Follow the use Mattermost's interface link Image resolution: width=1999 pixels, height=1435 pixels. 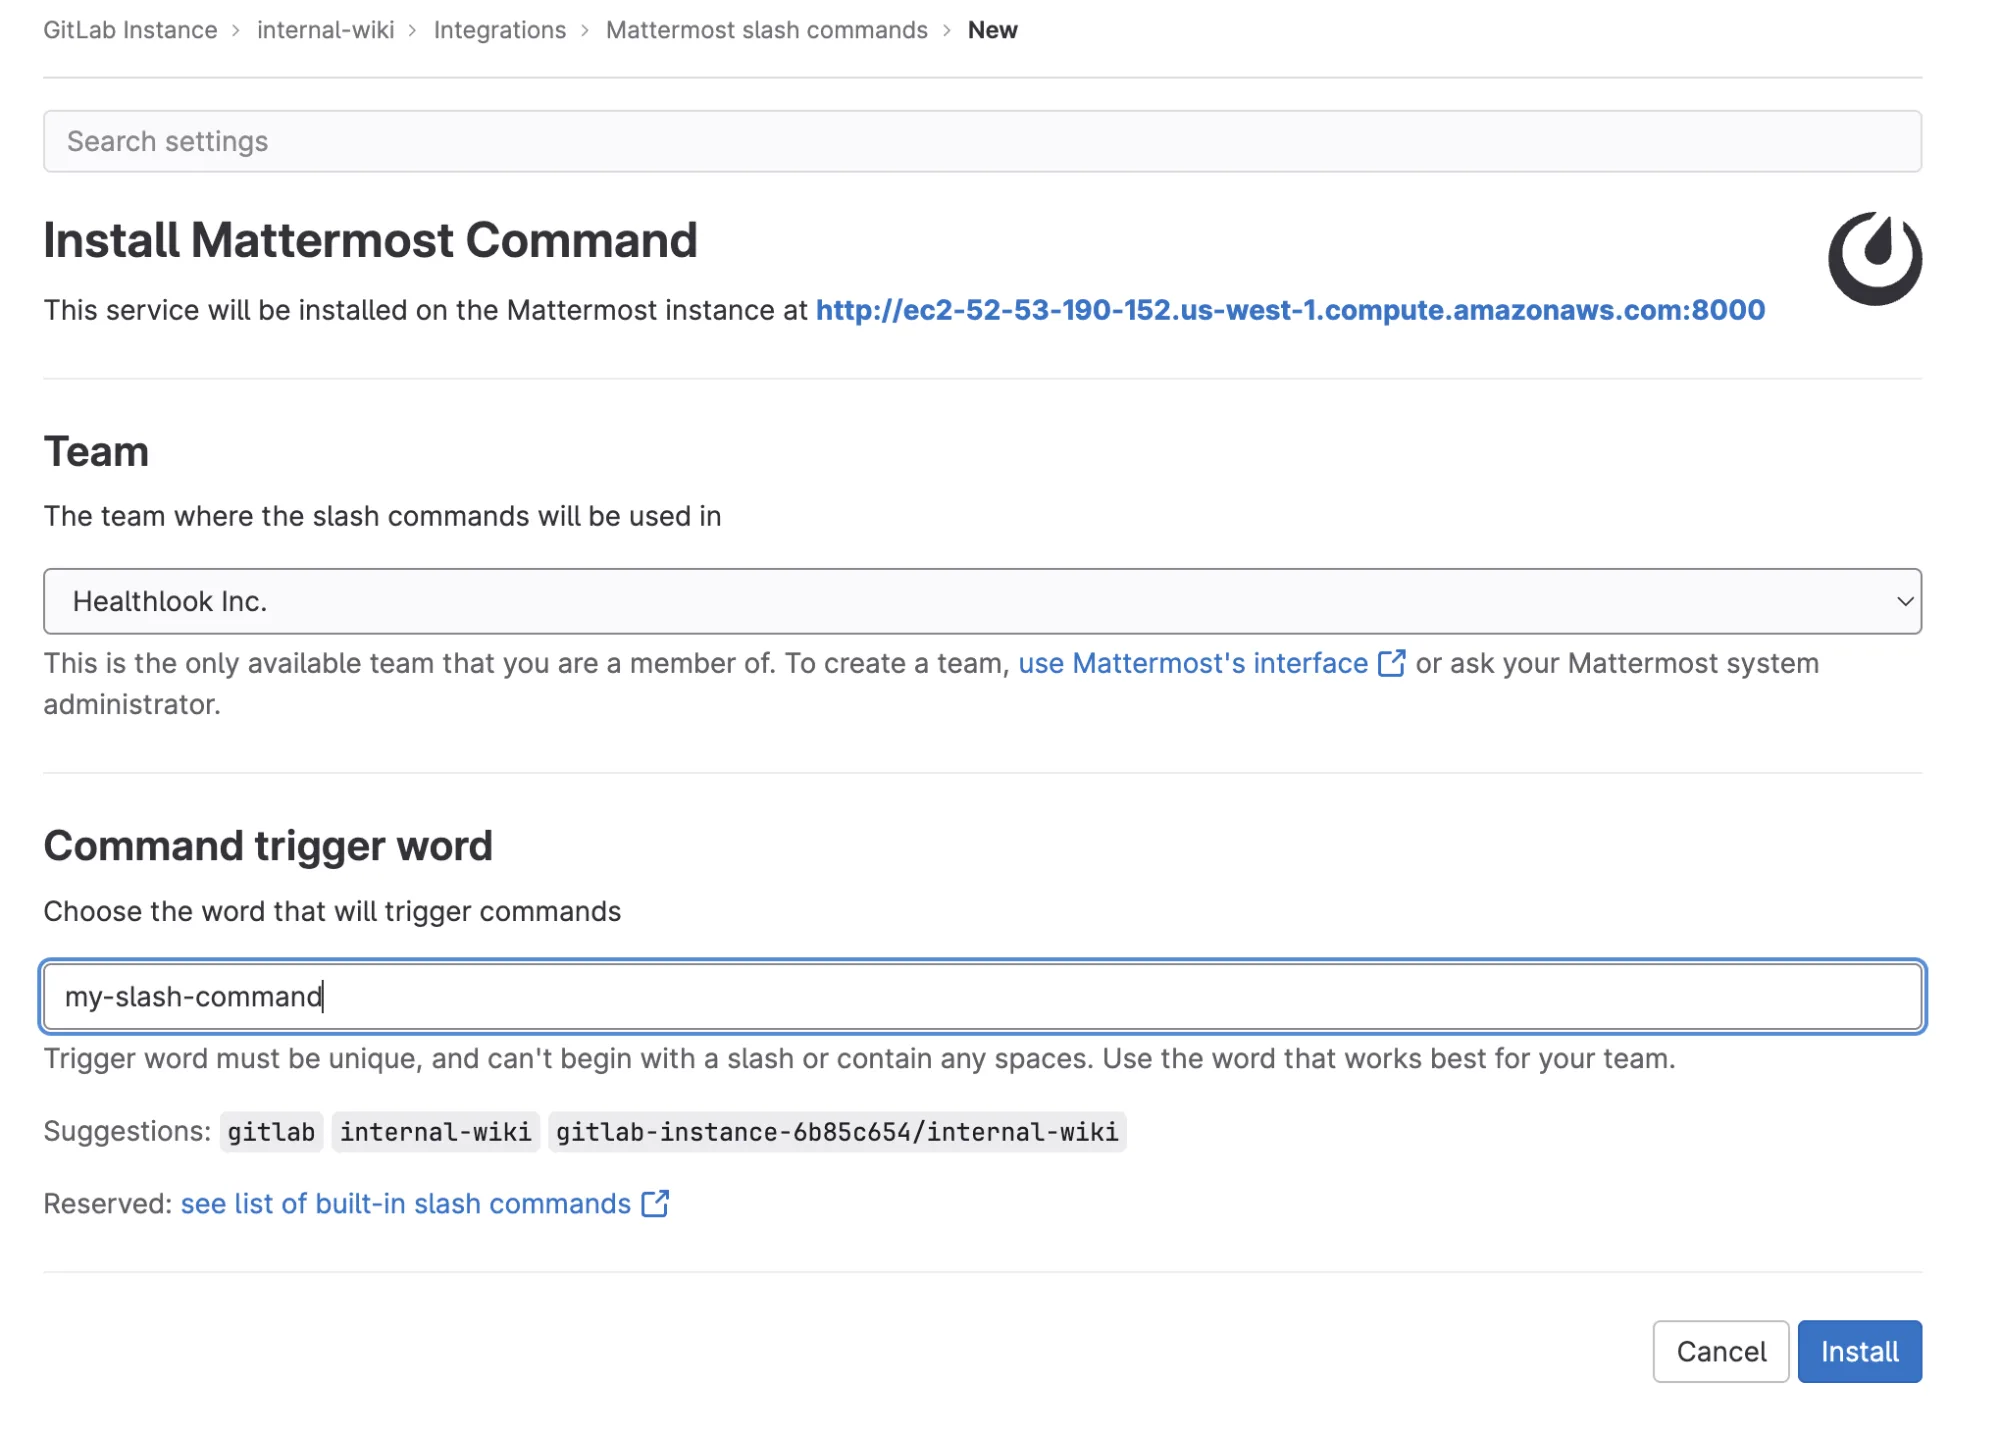pos(1193,663)
